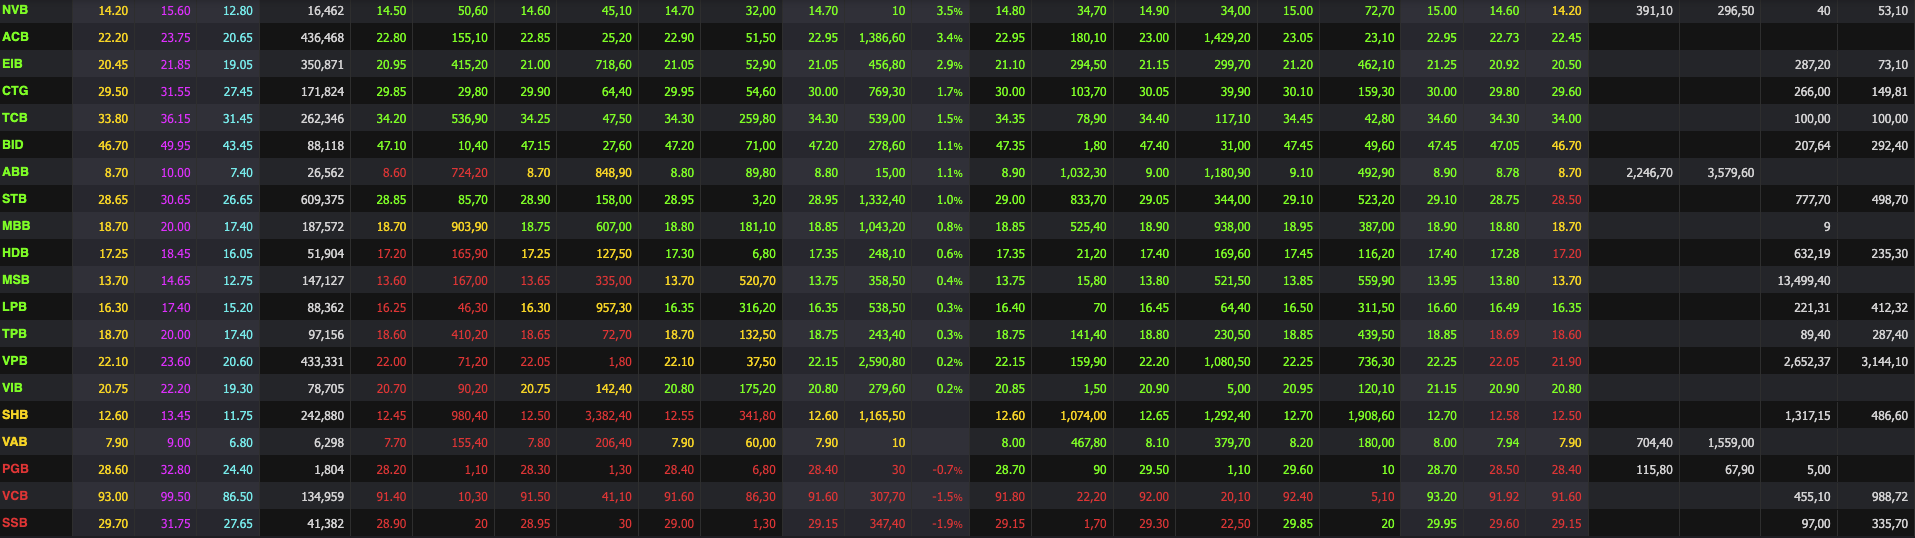Image resolution: width=1915 pixels, height=538 pixels.
Task: Select NVB percent change 3.5%
Action: click(949, 11)
